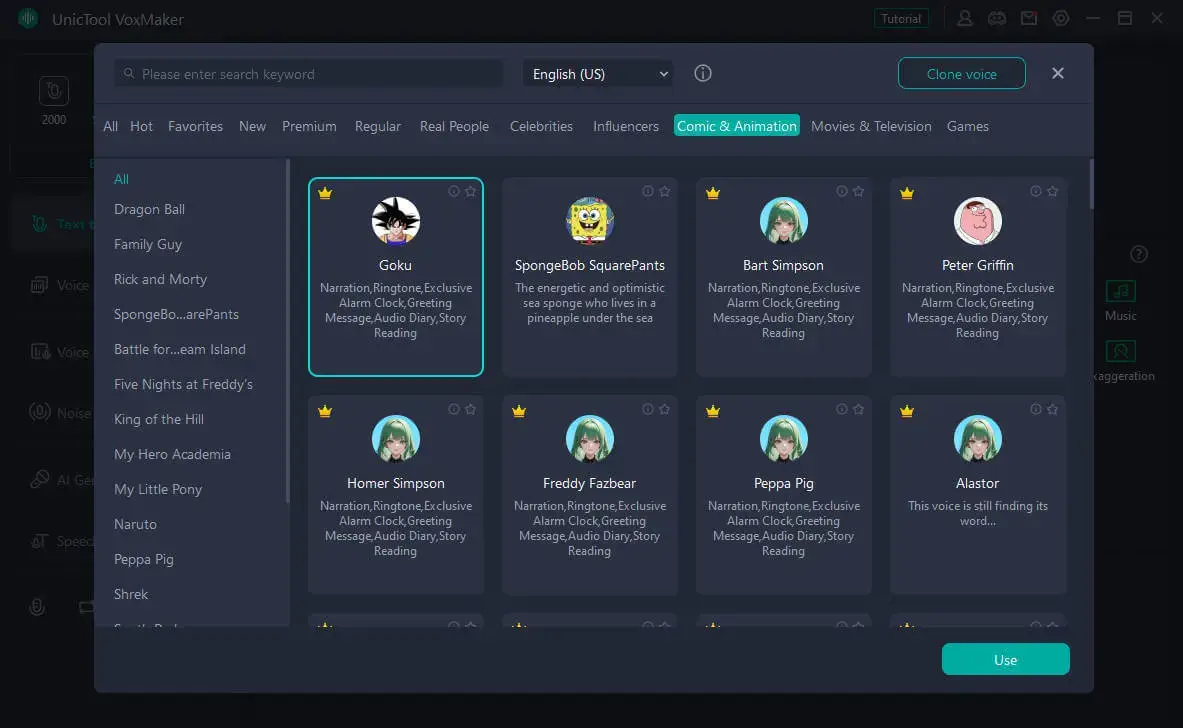Open the Premium tab
This screenshot has height=728, width=1183.
[309, 126]
